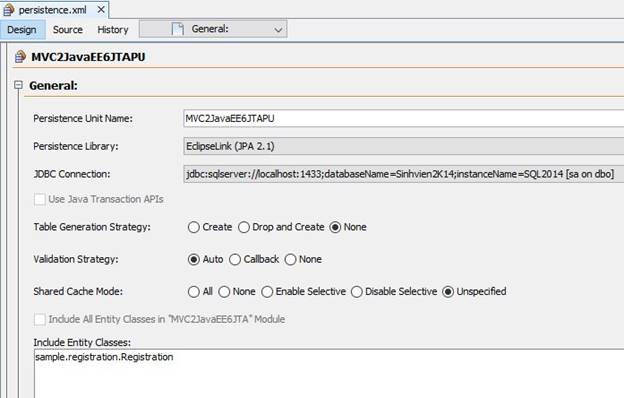Click the persistence.xml file tab icon

click(8, 10)
